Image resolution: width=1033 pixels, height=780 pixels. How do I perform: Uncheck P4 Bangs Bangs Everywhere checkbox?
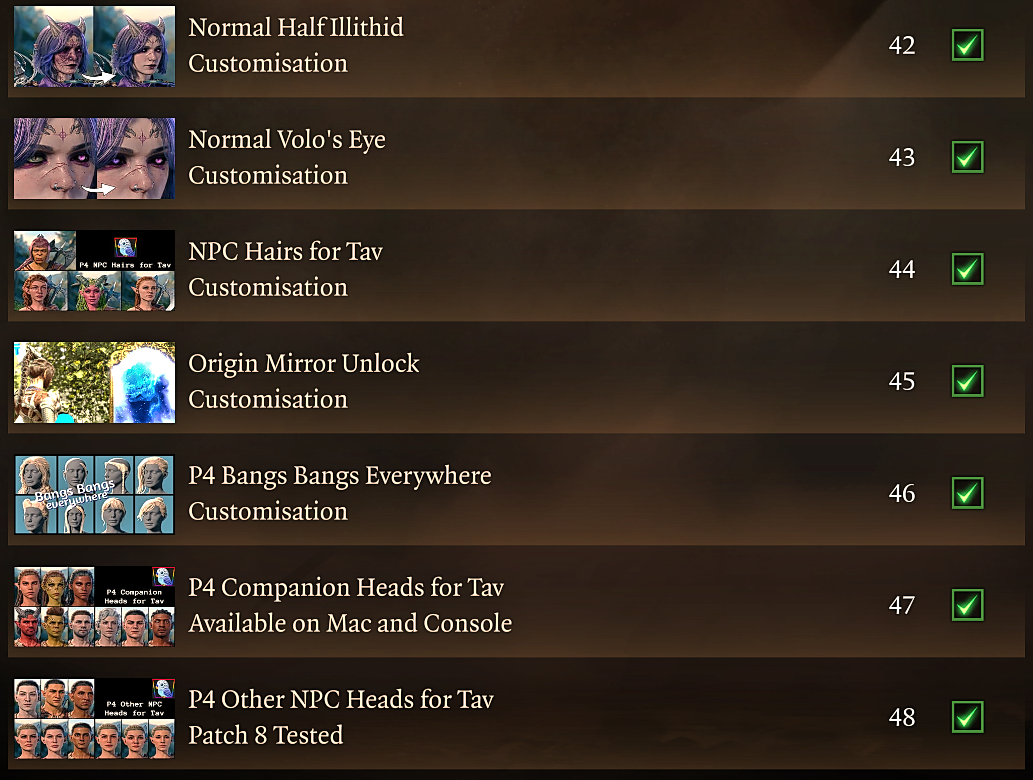967,493
